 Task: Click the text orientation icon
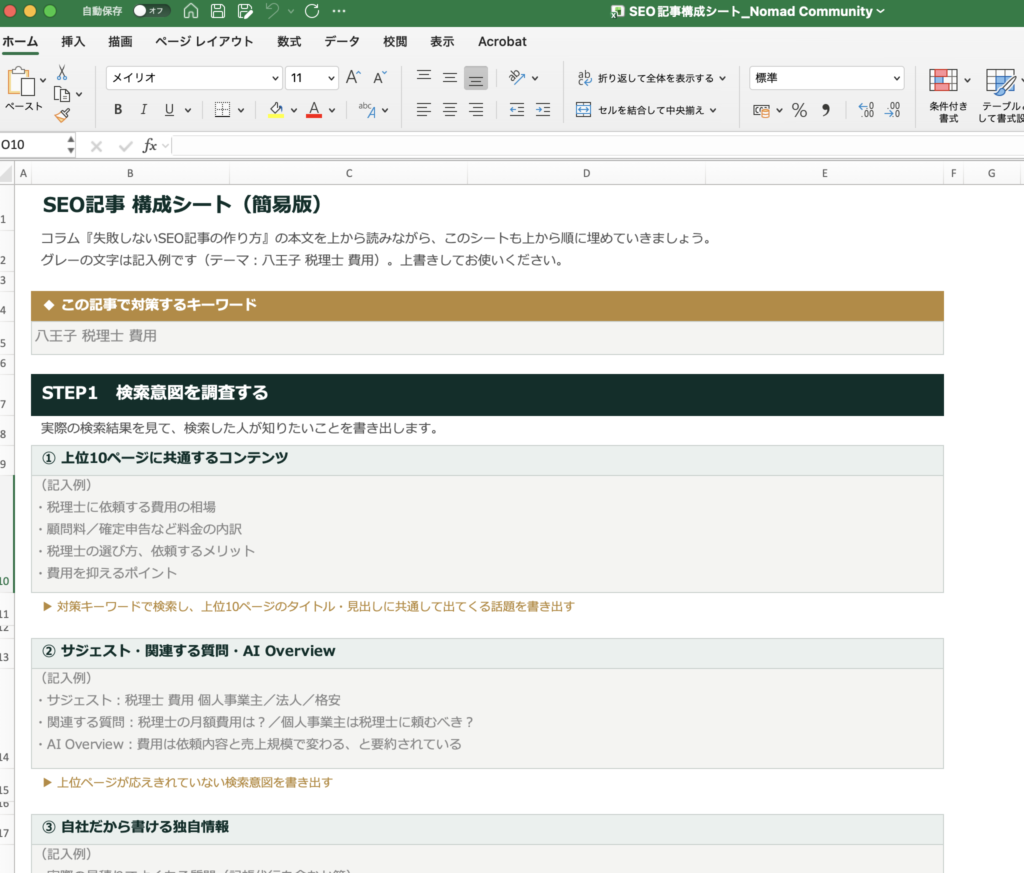[517, 78]
